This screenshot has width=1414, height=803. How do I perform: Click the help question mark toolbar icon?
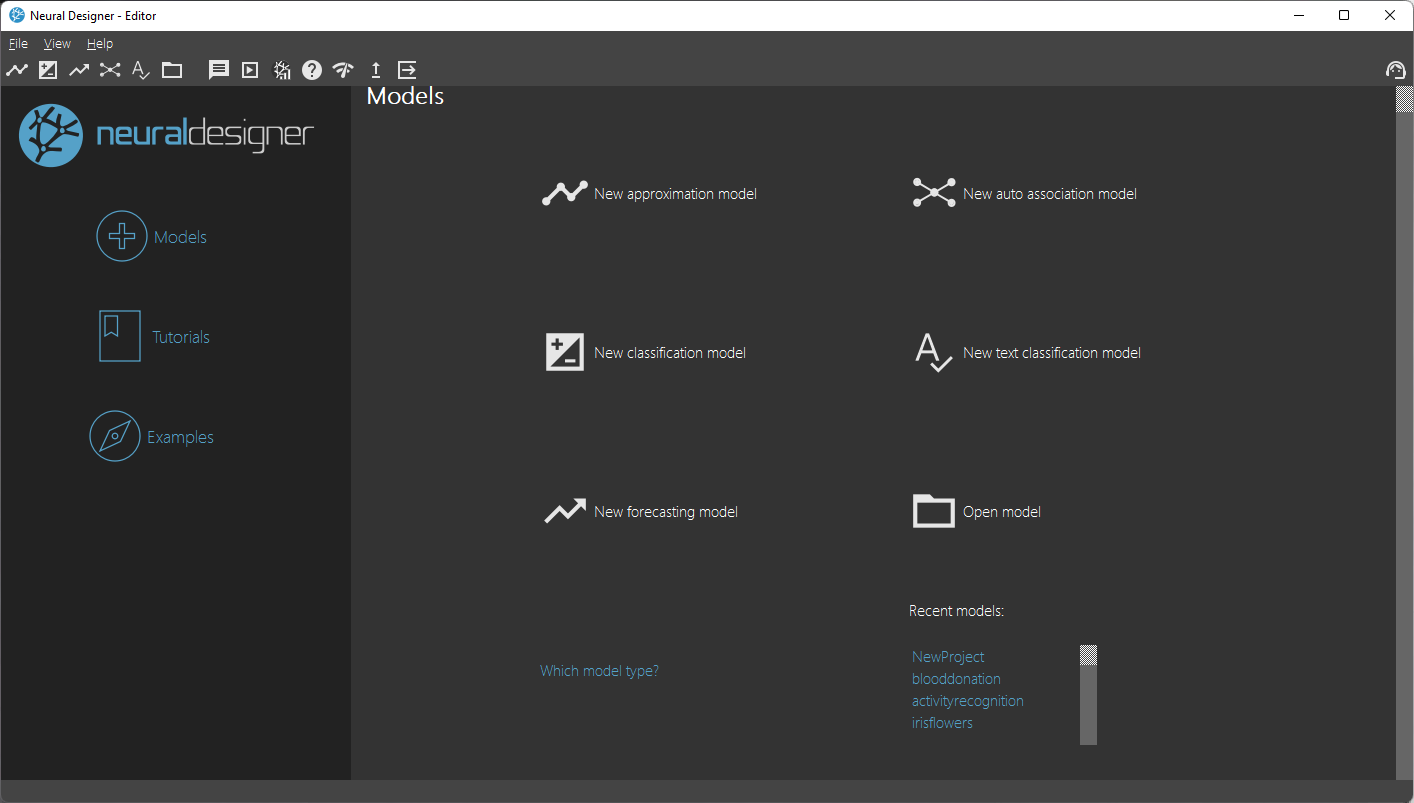click(x=311, y=70)
